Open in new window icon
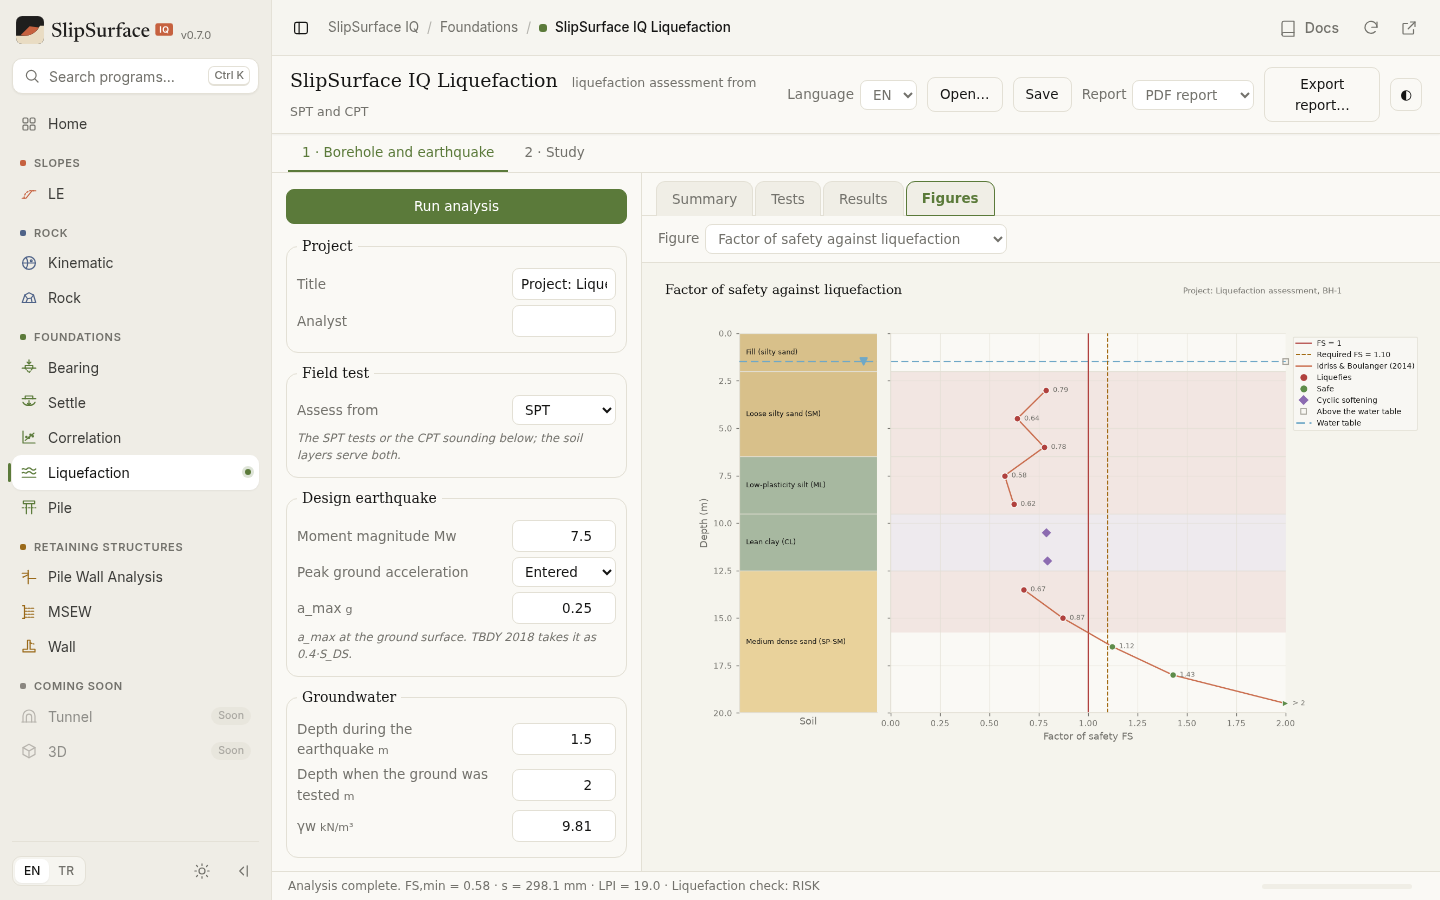1440x900 pixels. 1409,28
